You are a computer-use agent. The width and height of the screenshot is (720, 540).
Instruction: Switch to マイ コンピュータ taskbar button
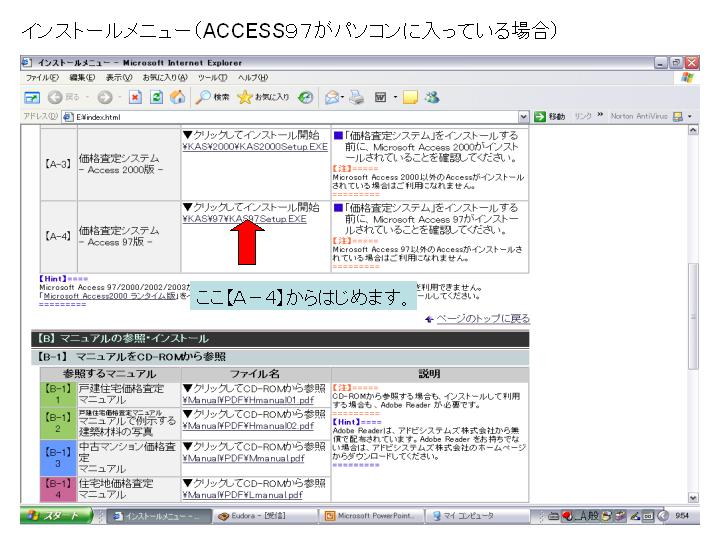pyautogui.click(x=476, y=516)
